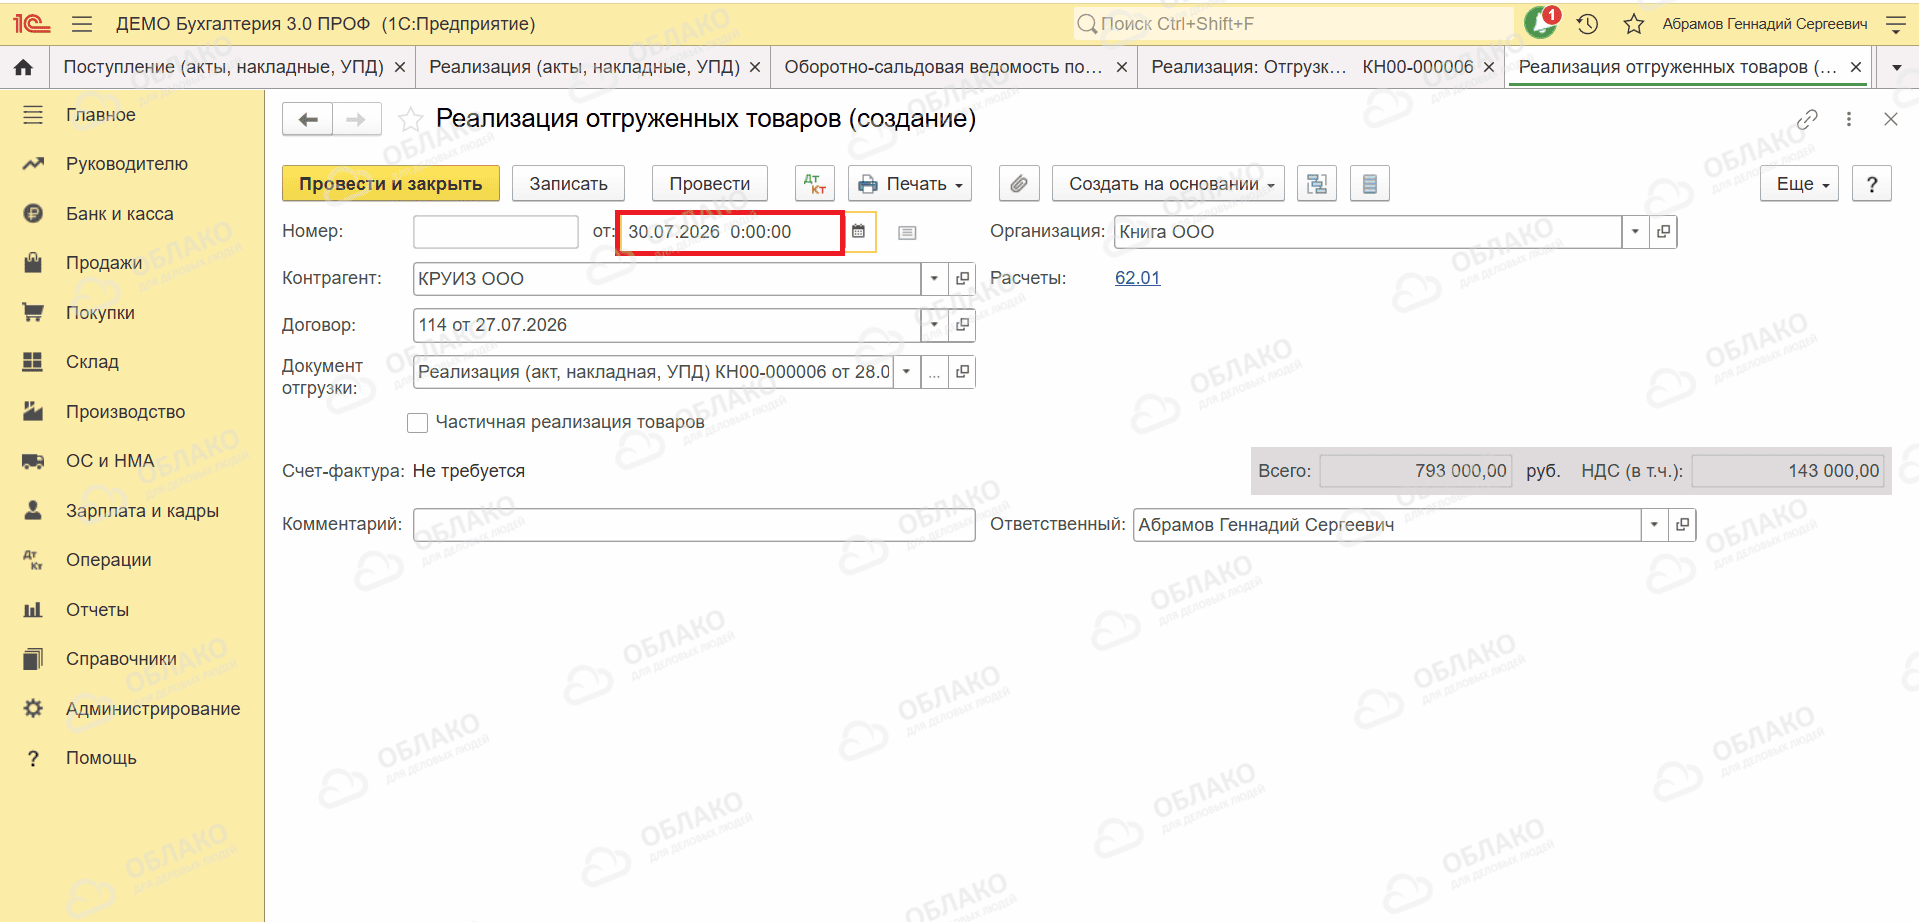Viewport: 1919px width, 922px height.
Task: Expand the Договор dropdown list
Action: [x=934, y=325]
